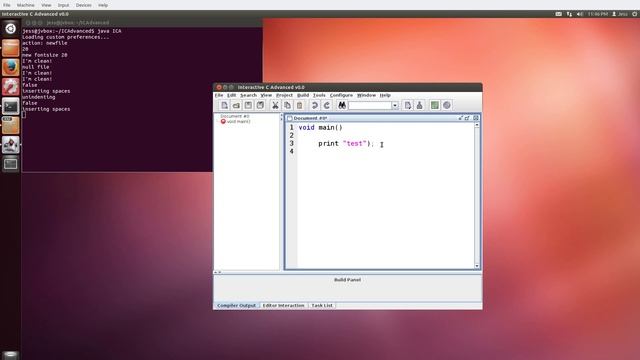Click the split pane collapse arrows
This screenshot has width=640, height=360.
pos(218,272)
